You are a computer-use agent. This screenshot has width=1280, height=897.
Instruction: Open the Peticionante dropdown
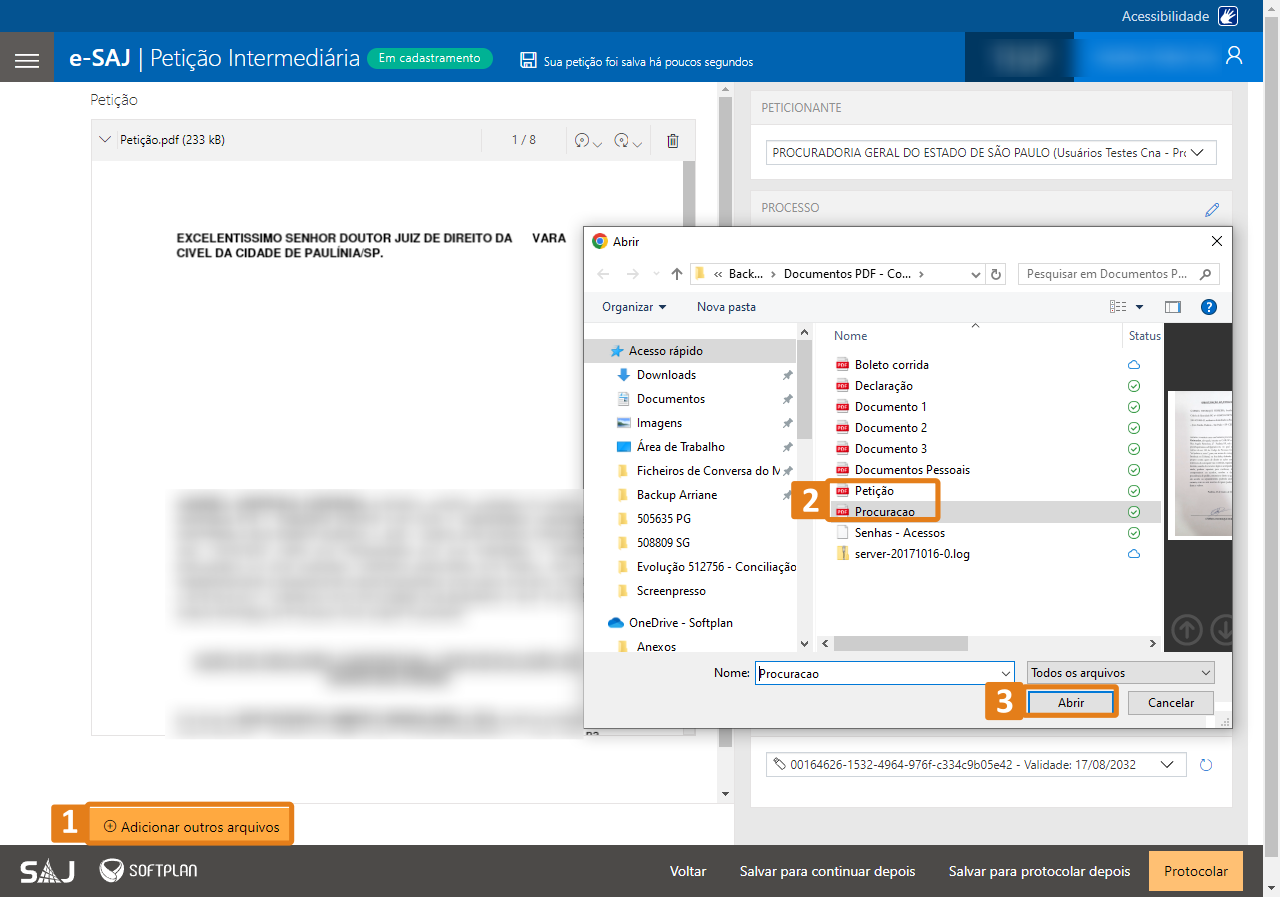point(993,153)
